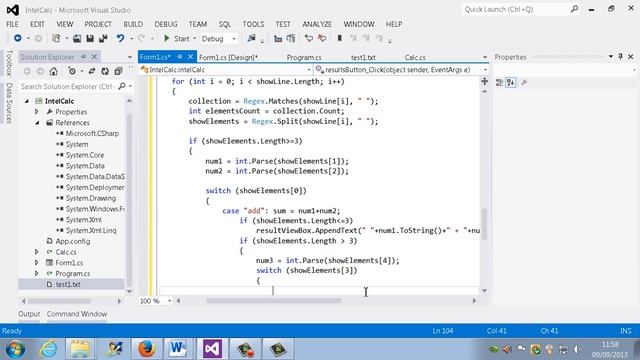Refresh Solution Explorer
Image resolution: width=640 pixels, height=360 pixels.
[x=105, y=71]
